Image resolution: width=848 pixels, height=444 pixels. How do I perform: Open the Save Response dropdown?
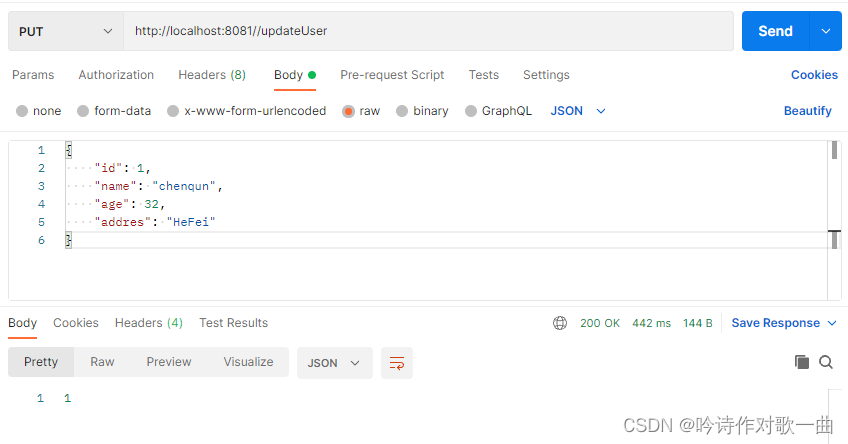pyautogui.click(x=784, y=323)
